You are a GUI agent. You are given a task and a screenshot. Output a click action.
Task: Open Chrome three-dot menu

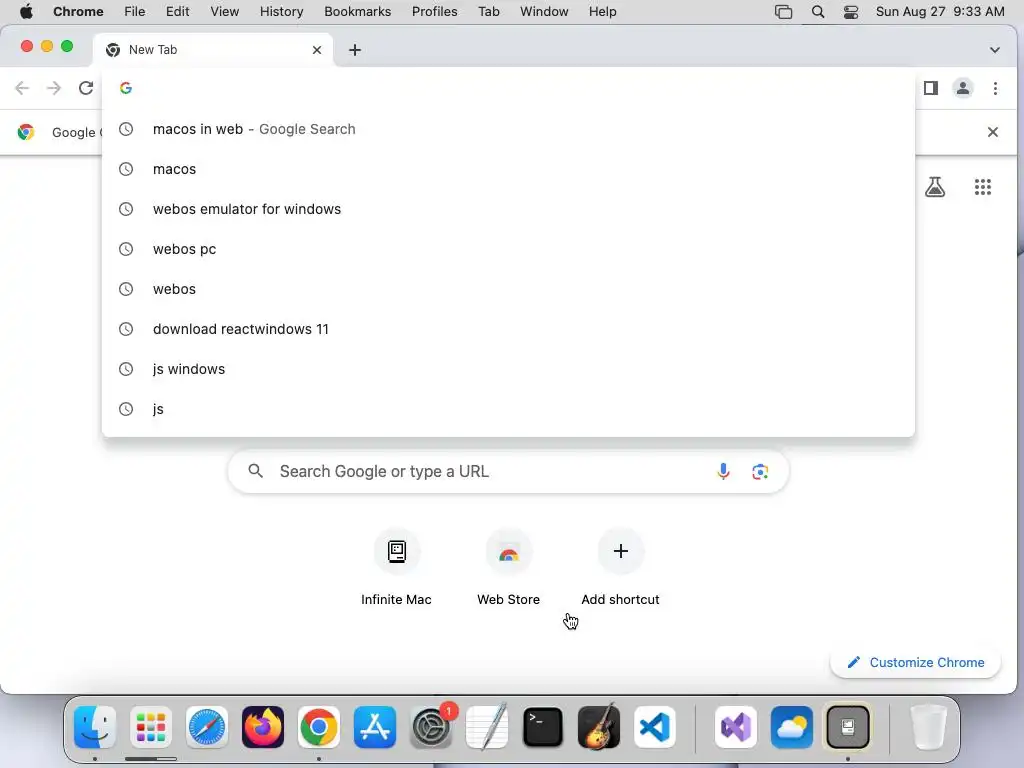995,88
